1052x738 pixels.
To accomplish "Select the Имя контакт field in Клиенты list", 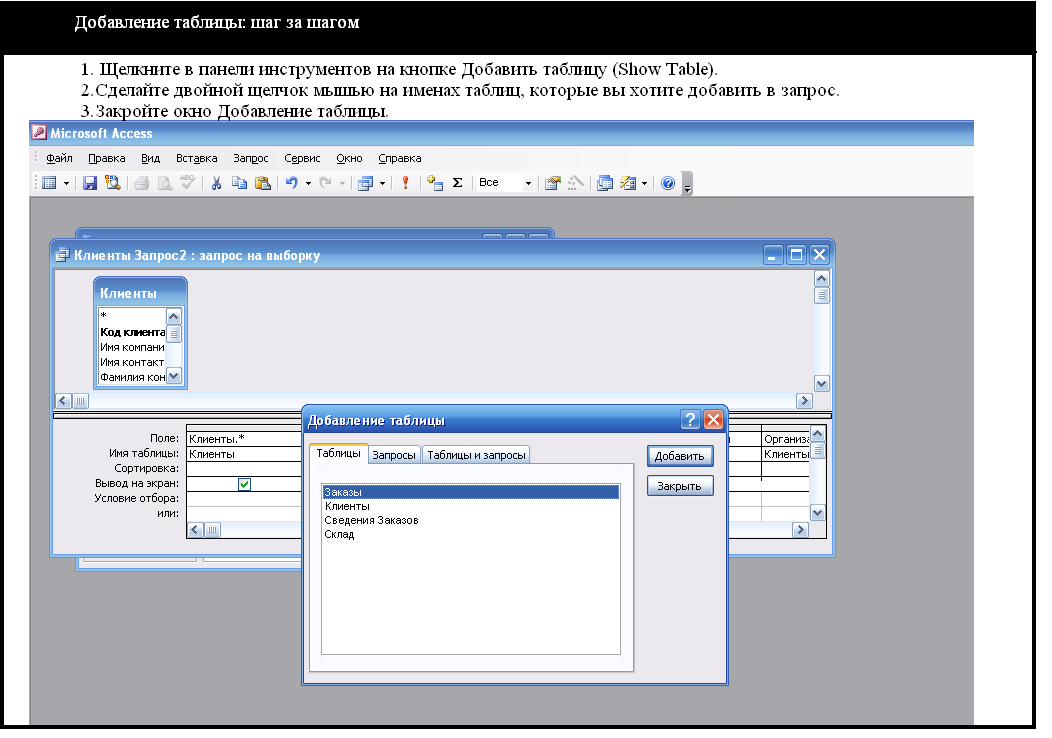I will (x=132, y=362).
